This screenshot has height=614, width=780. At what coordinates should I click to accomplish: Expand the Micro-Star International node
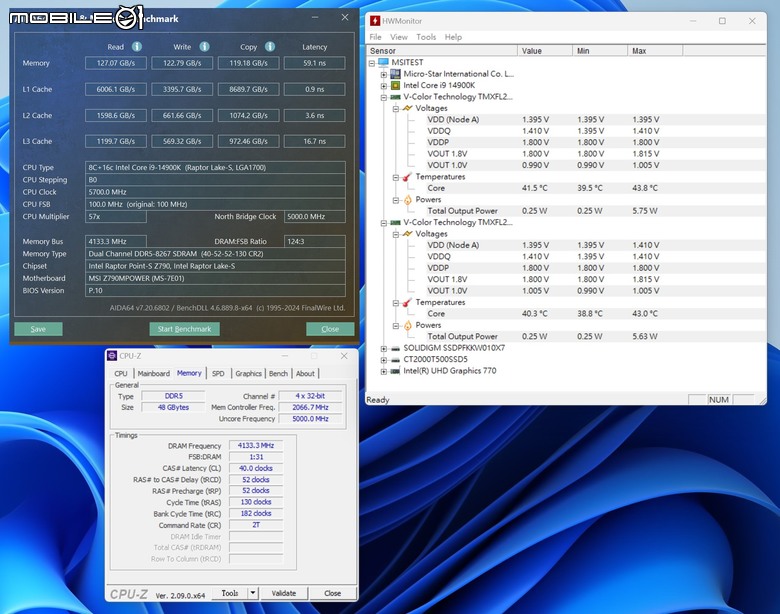click(384, 74)
